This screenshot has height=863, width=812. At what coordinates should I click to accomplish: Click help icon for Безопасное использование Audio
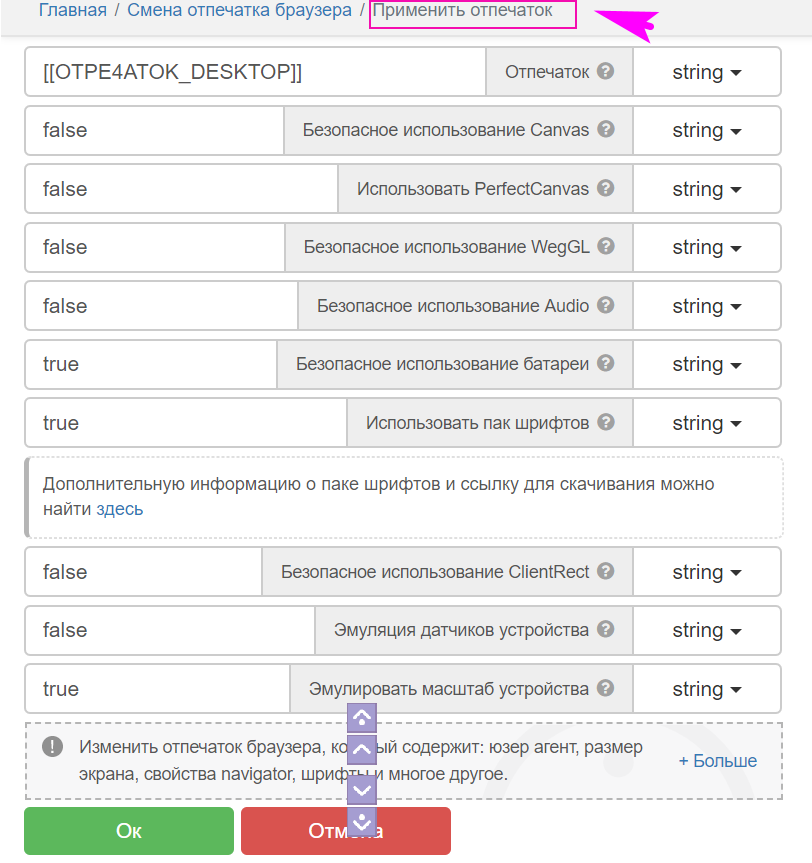tap(605, 306)
